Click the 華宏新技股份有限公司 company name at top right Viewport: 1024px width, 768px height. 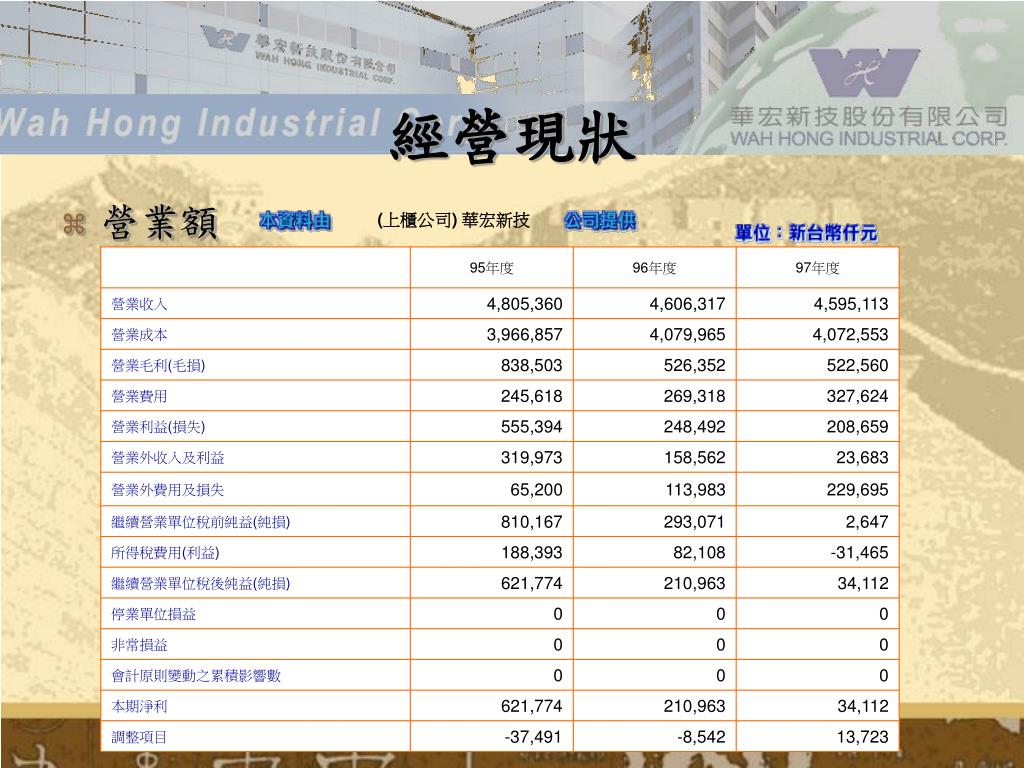point(869,116)
